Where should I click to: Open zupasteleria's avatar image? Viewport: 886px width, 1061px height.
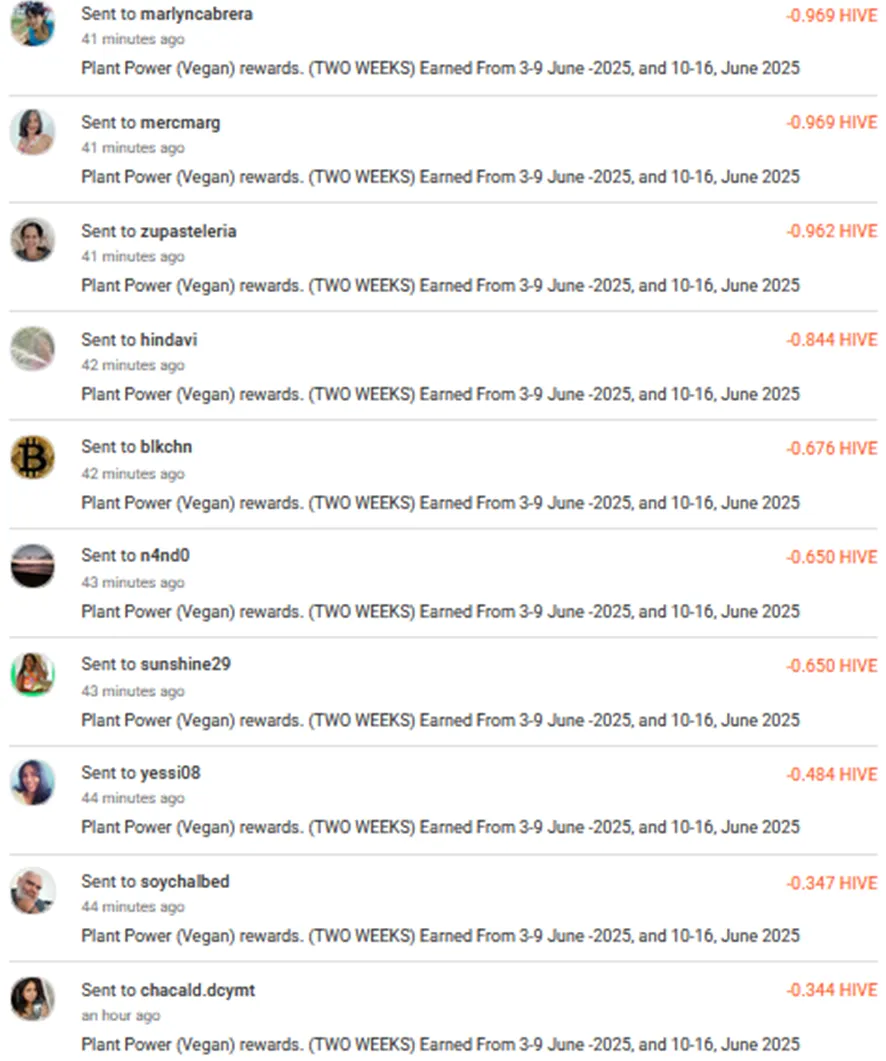pos(32,240)
